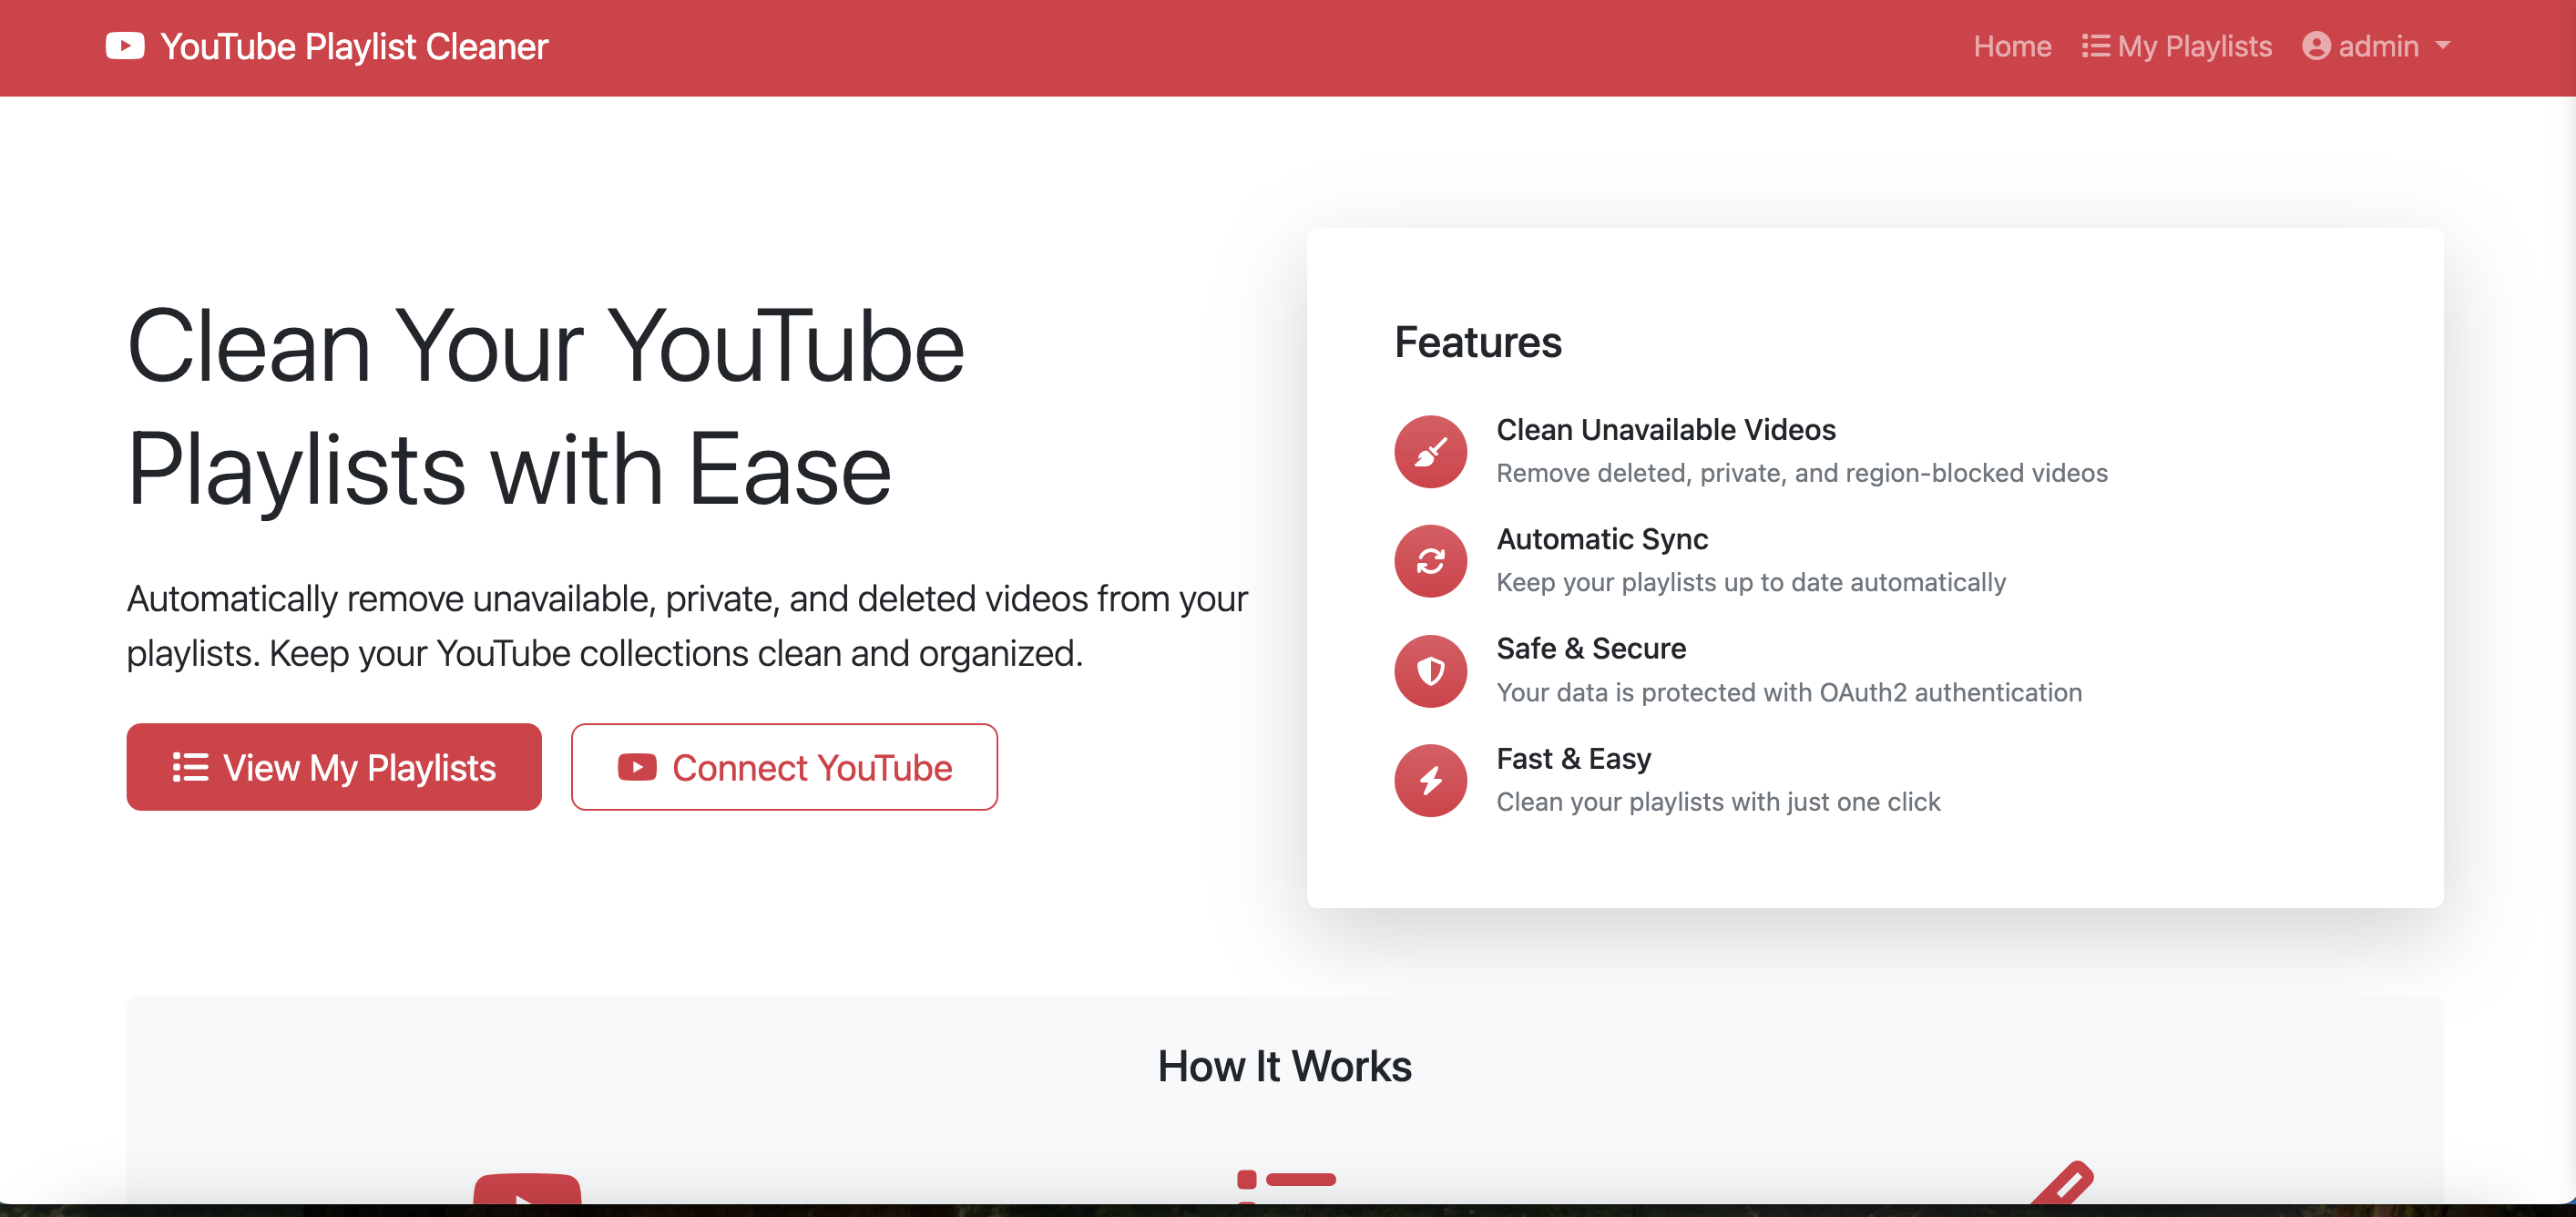The width and height of the screenshot is (2576, 1217).
Task: Click the Clean Unavailable Videos title
Action: tap(1665, 430)
